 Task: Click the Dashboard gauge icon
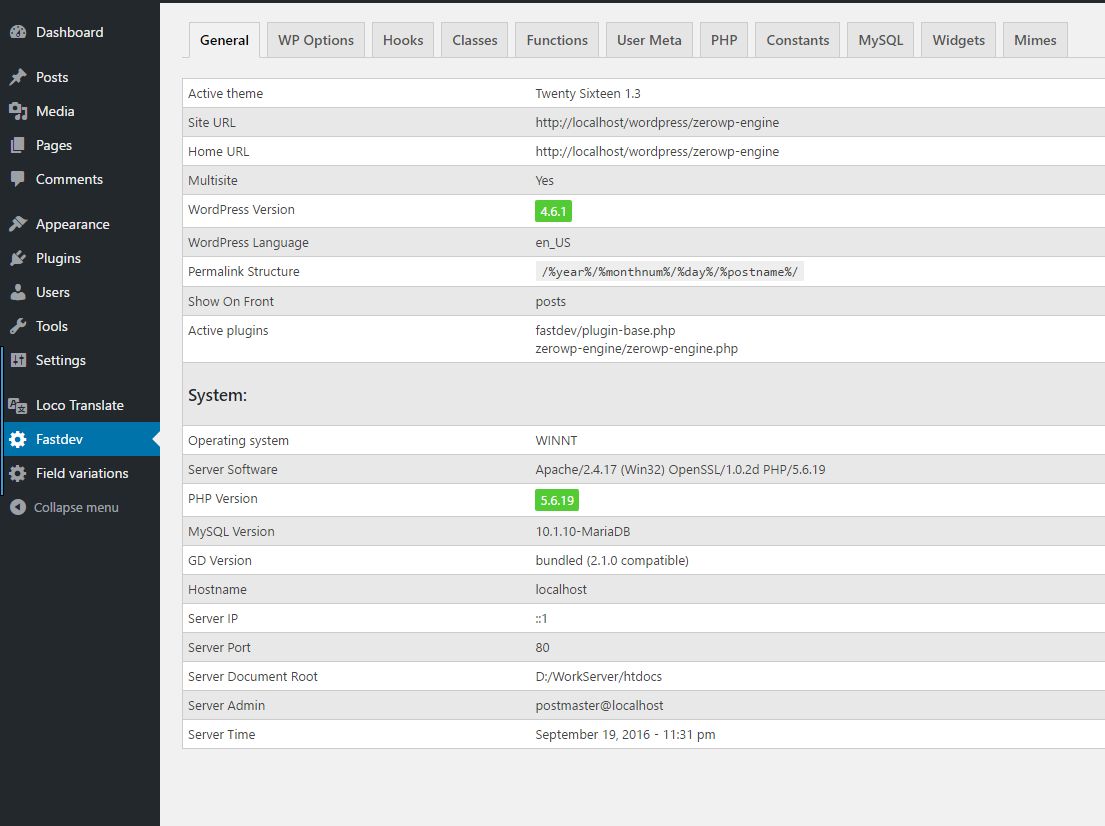(x=18, y=32)
